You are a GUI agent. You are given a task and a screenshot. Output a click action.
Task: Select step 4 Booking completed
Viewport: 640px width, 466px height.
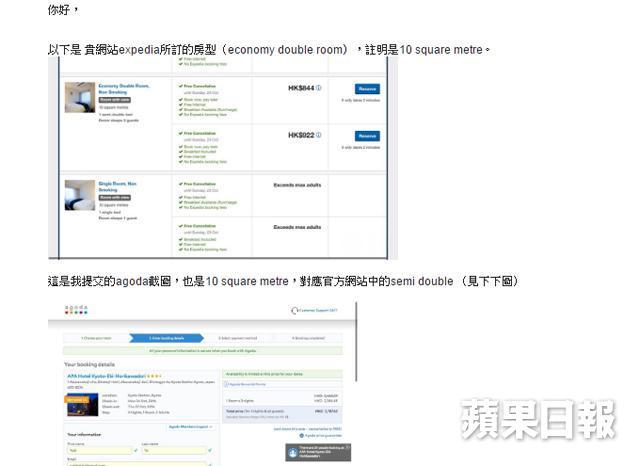308,338
